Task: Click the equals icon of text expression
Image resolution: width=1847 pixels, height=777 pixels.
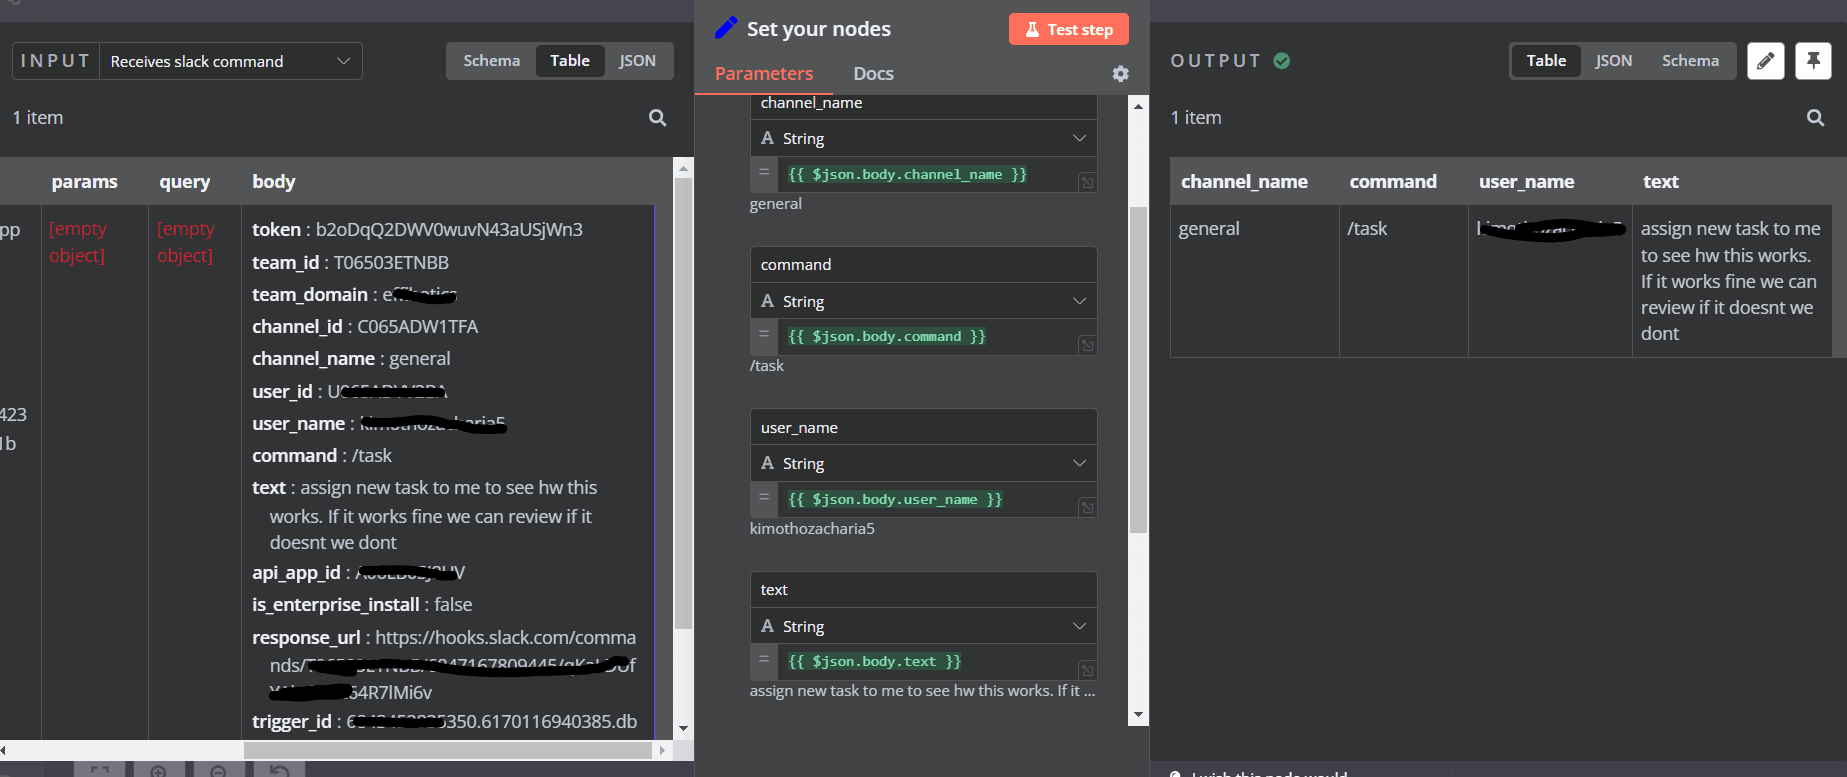Action: pyautogui.click(x=764, y=660)
